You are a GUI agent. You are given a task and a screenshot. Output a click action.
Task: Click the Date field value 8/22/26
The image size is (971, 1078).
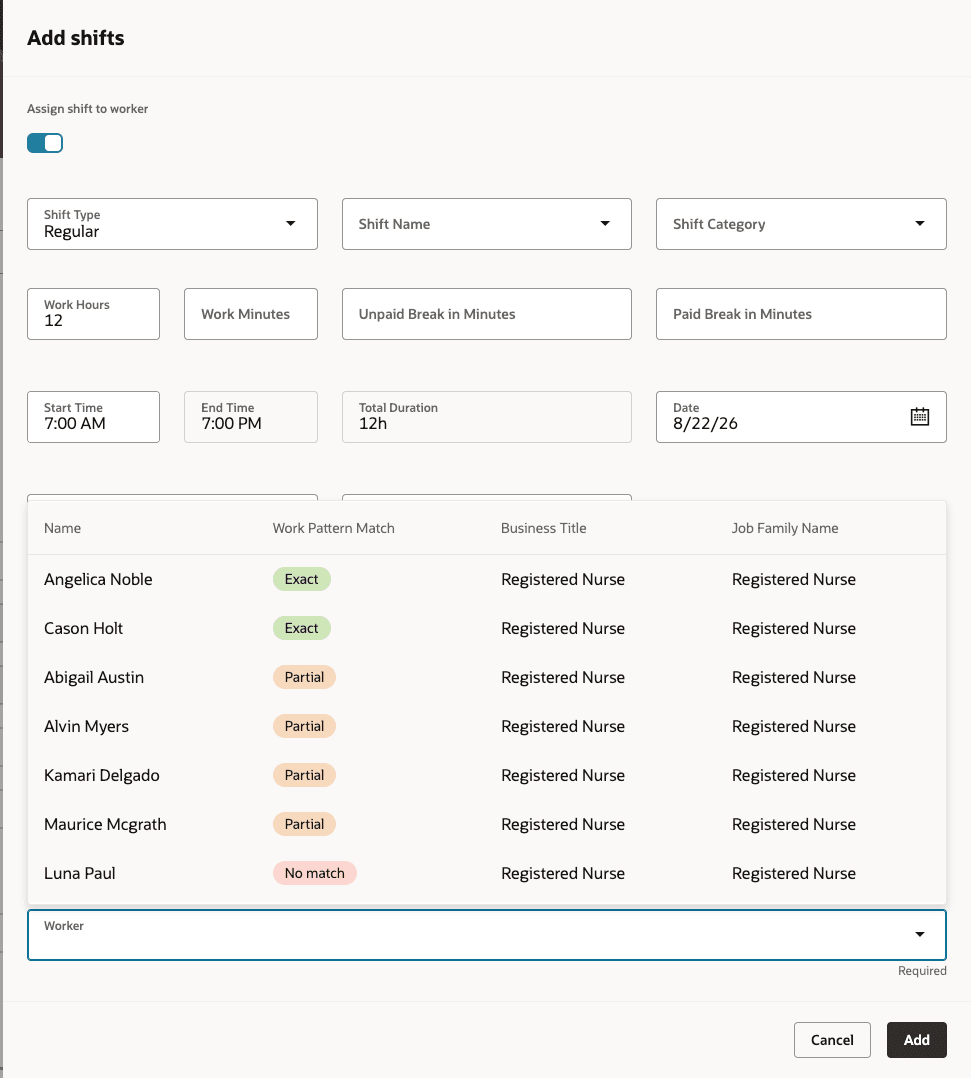coord(705,424)
